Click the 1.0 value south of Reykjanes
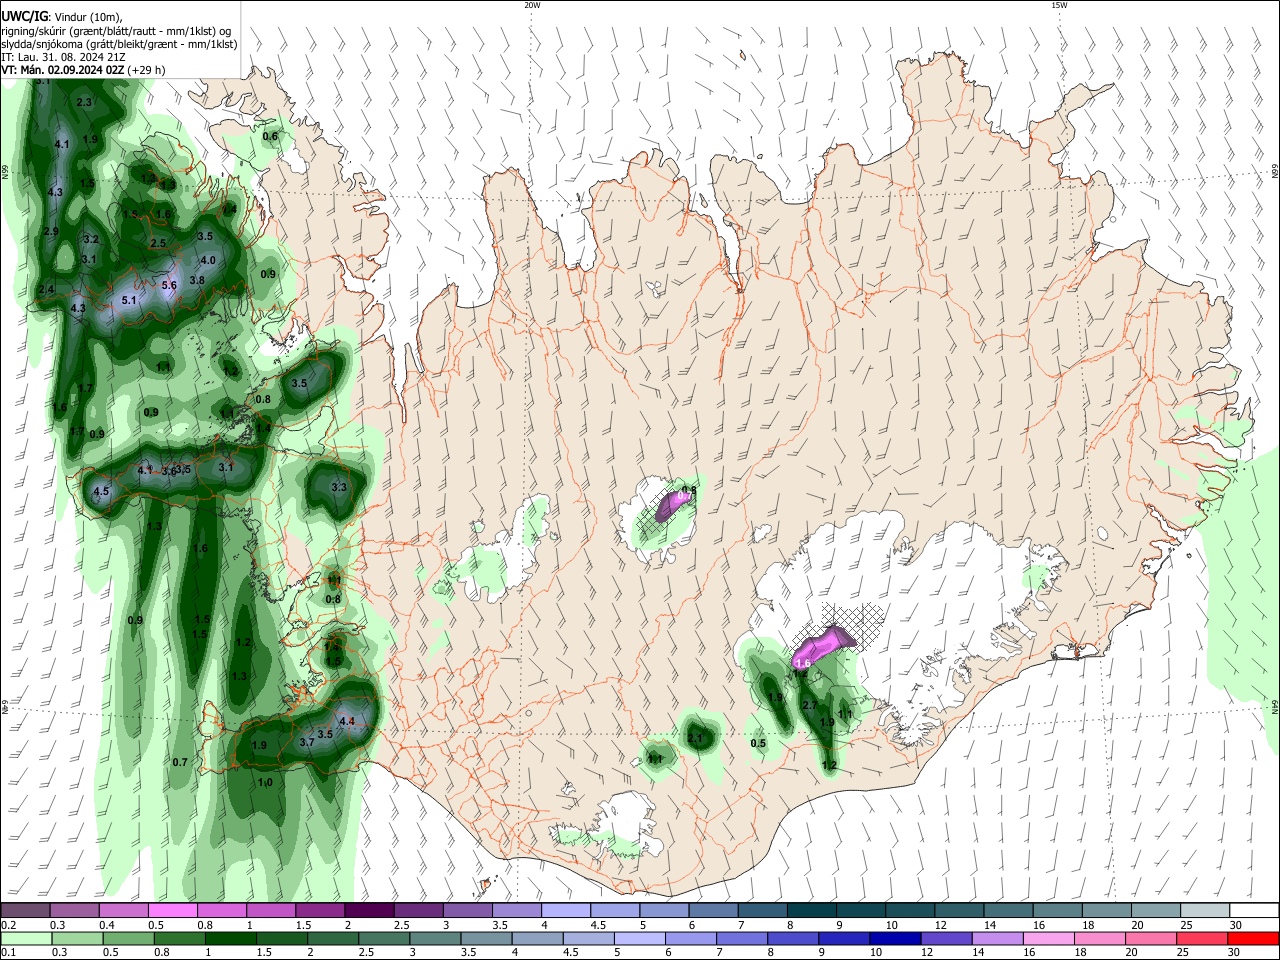The height and width of the screenshot is (960, 1280). coord(265,783)
